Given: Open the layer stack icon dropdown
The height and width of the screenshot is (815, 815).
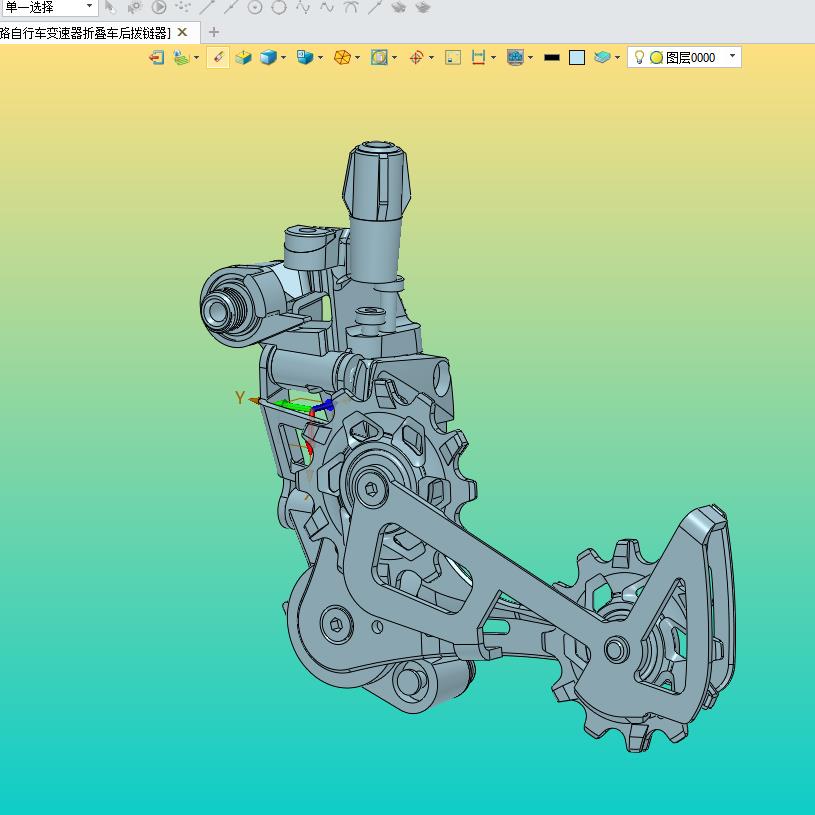Looking at the screenshot, I should point(617,58).
